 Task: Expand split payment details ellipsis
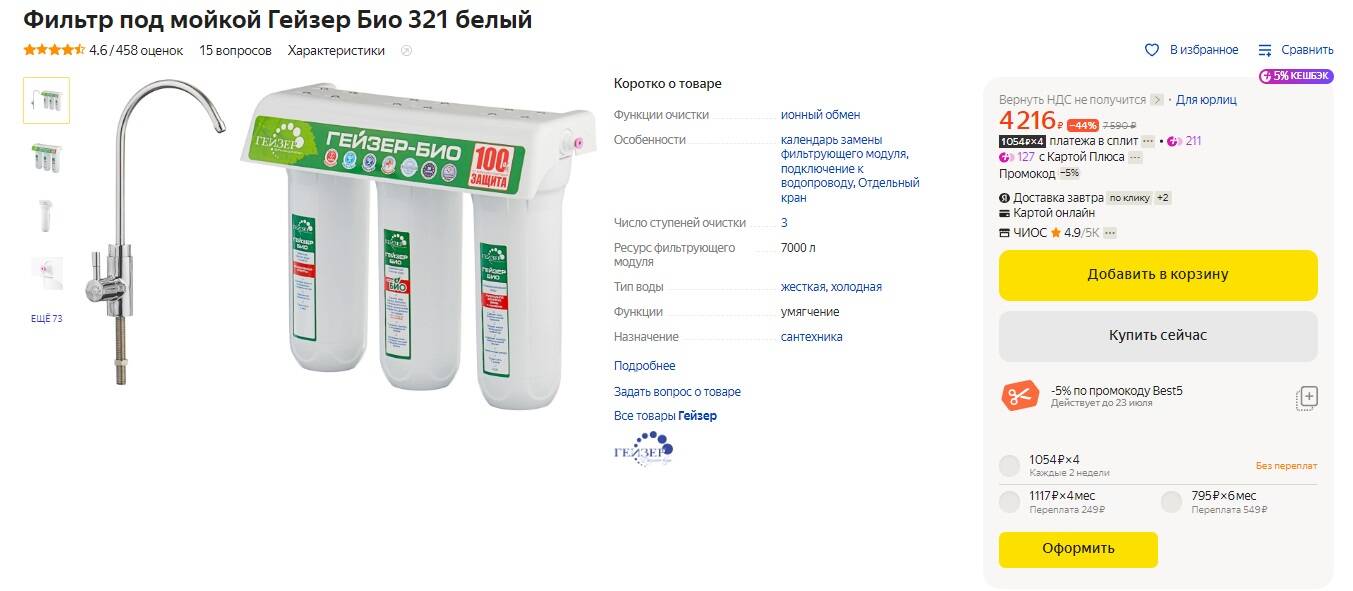(1148, 141)
